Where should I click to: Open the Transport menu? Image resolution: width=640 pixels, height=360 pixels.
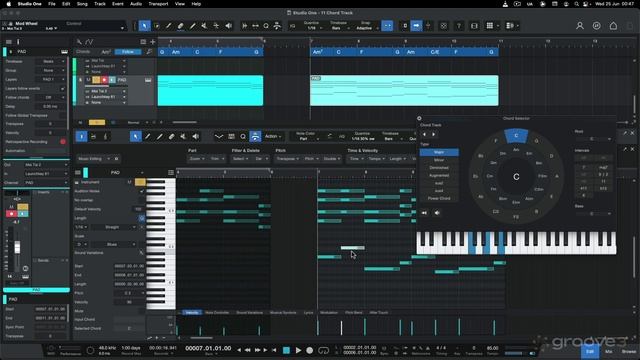(x=158, y=4)
